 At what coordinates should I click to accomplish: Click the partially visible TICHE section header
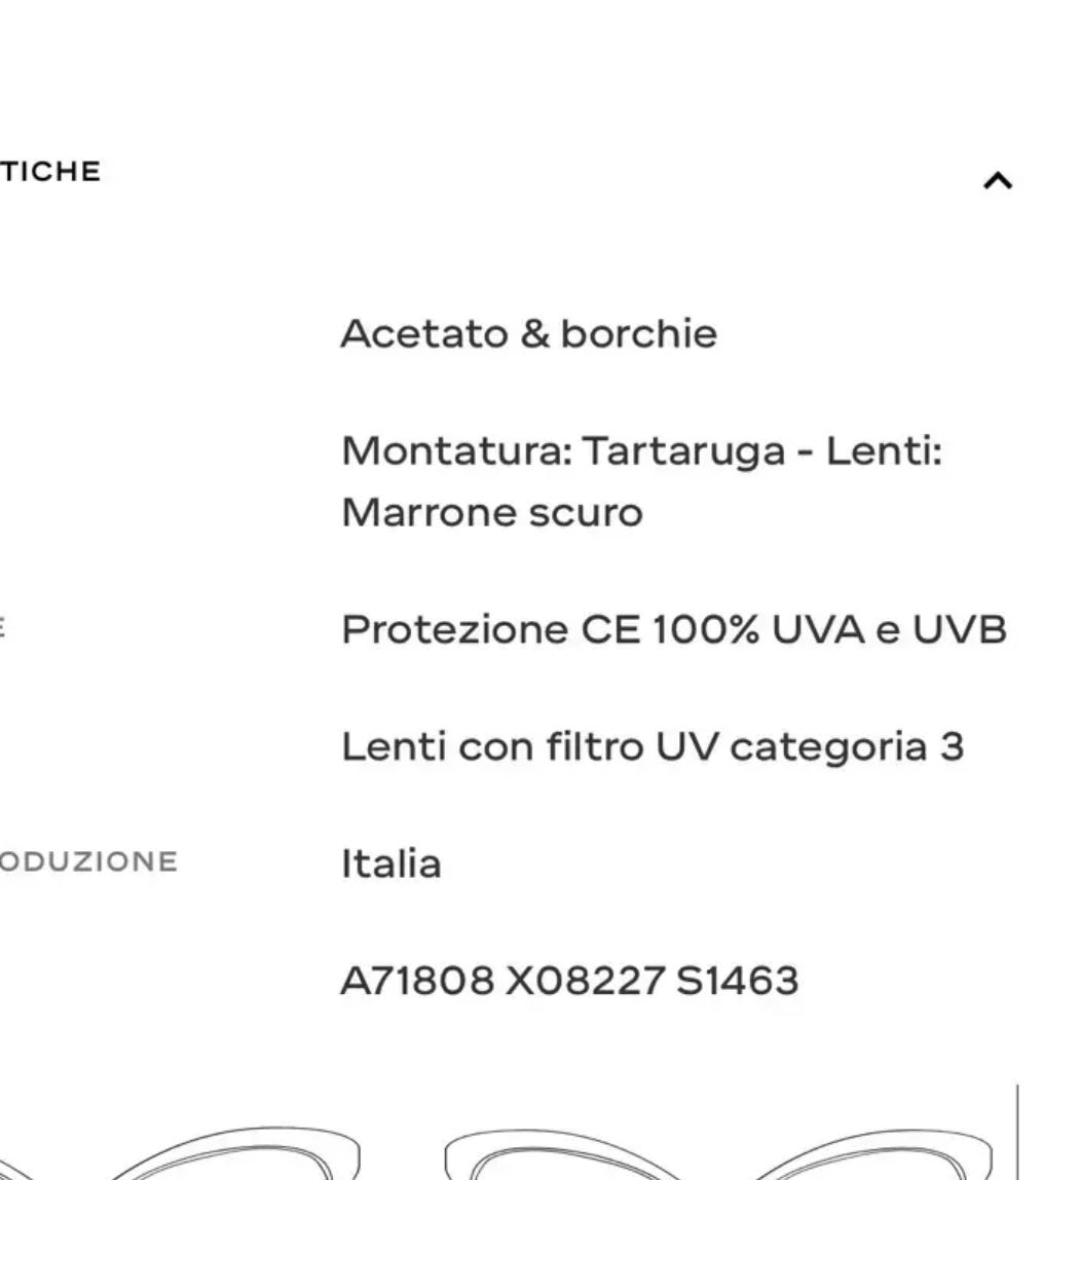coord(50,172)
